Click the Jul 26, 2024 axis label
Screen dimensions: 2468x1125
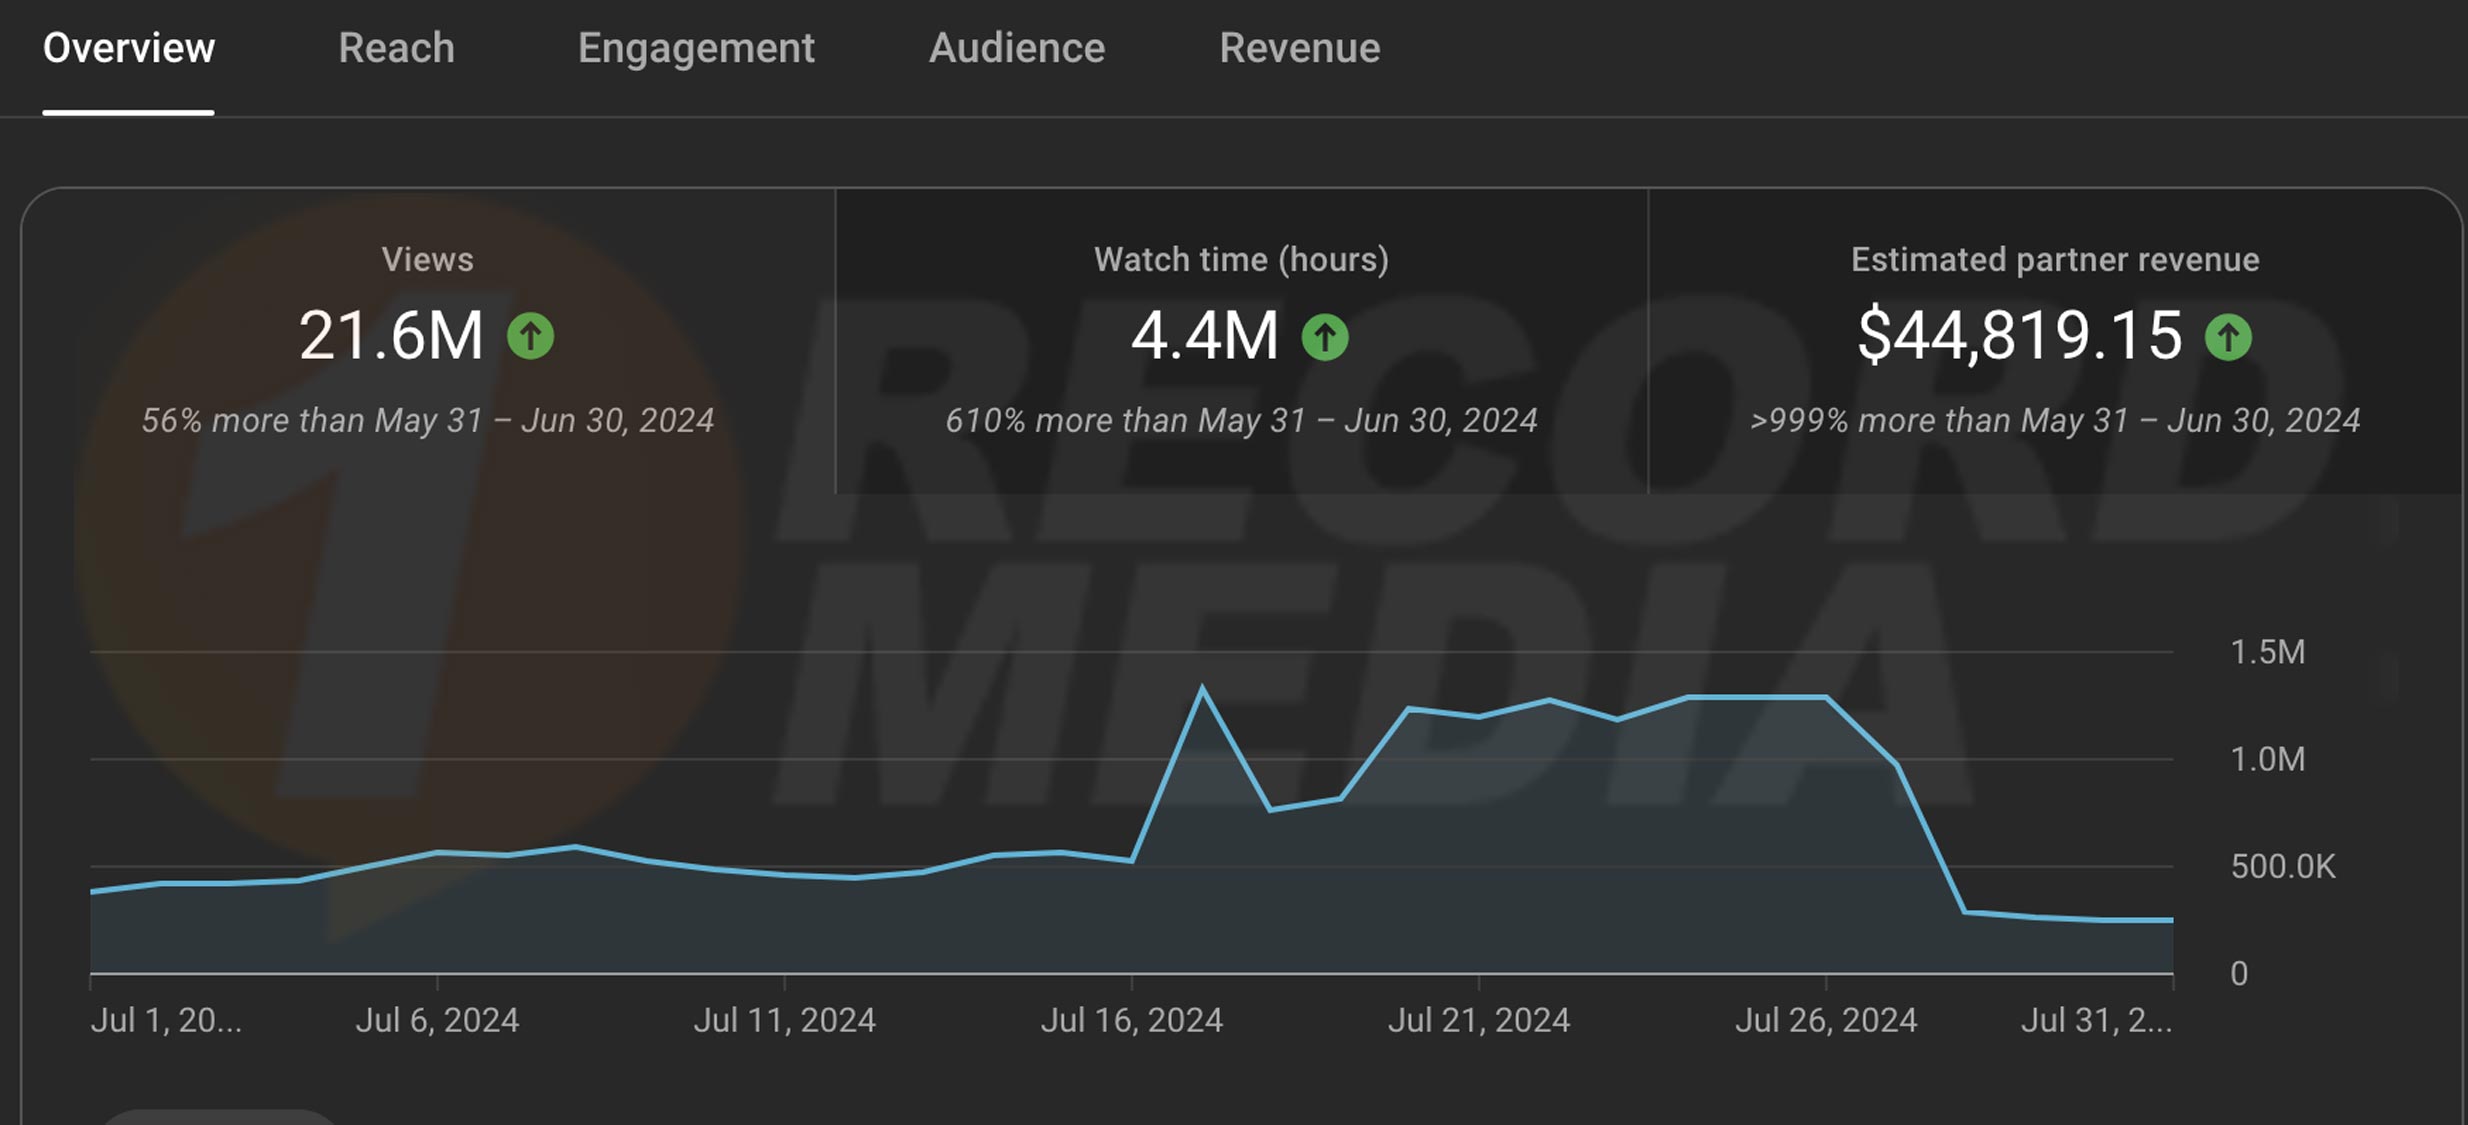1825,1020
